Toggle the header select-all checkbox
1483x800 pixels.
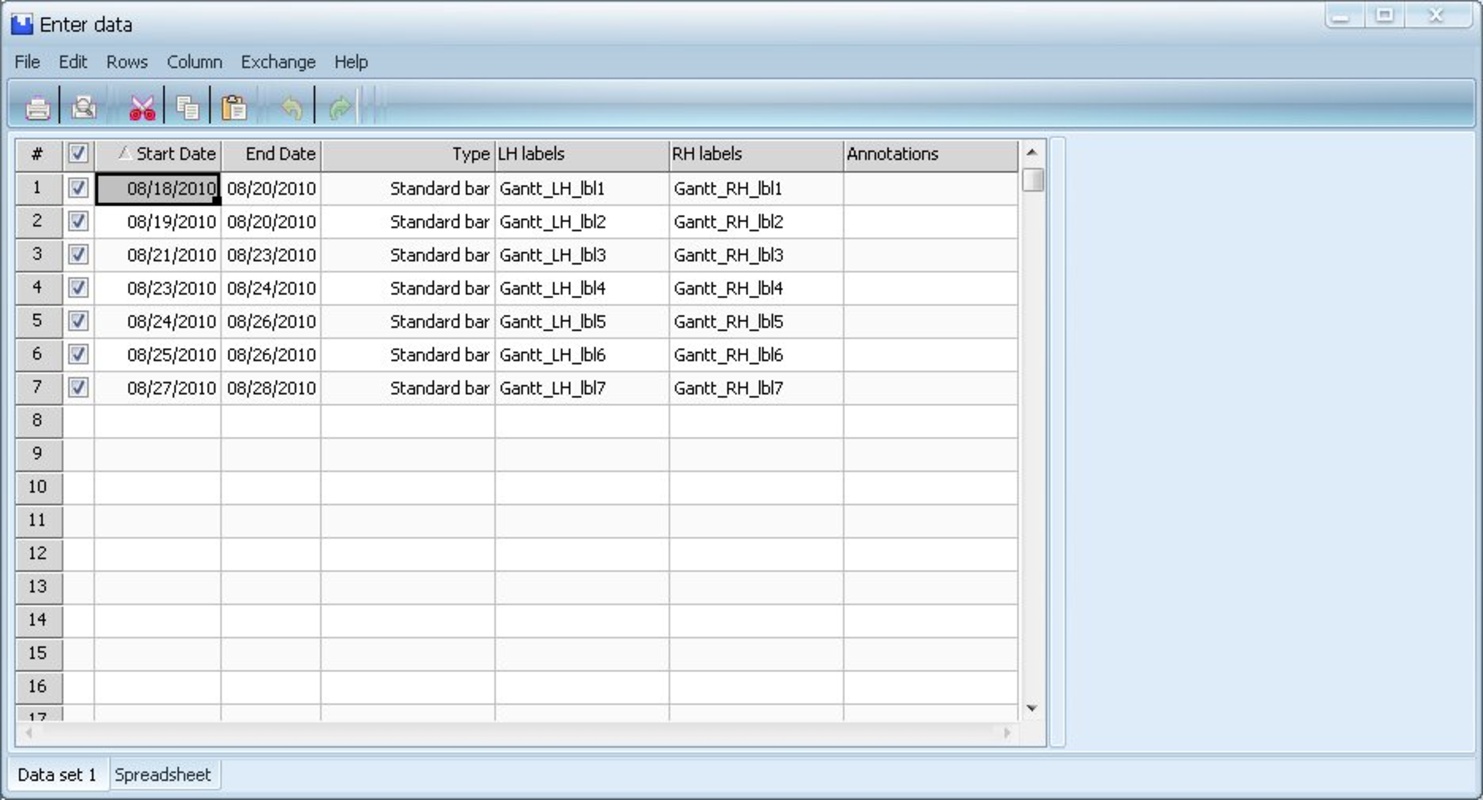tap(78, 154)
